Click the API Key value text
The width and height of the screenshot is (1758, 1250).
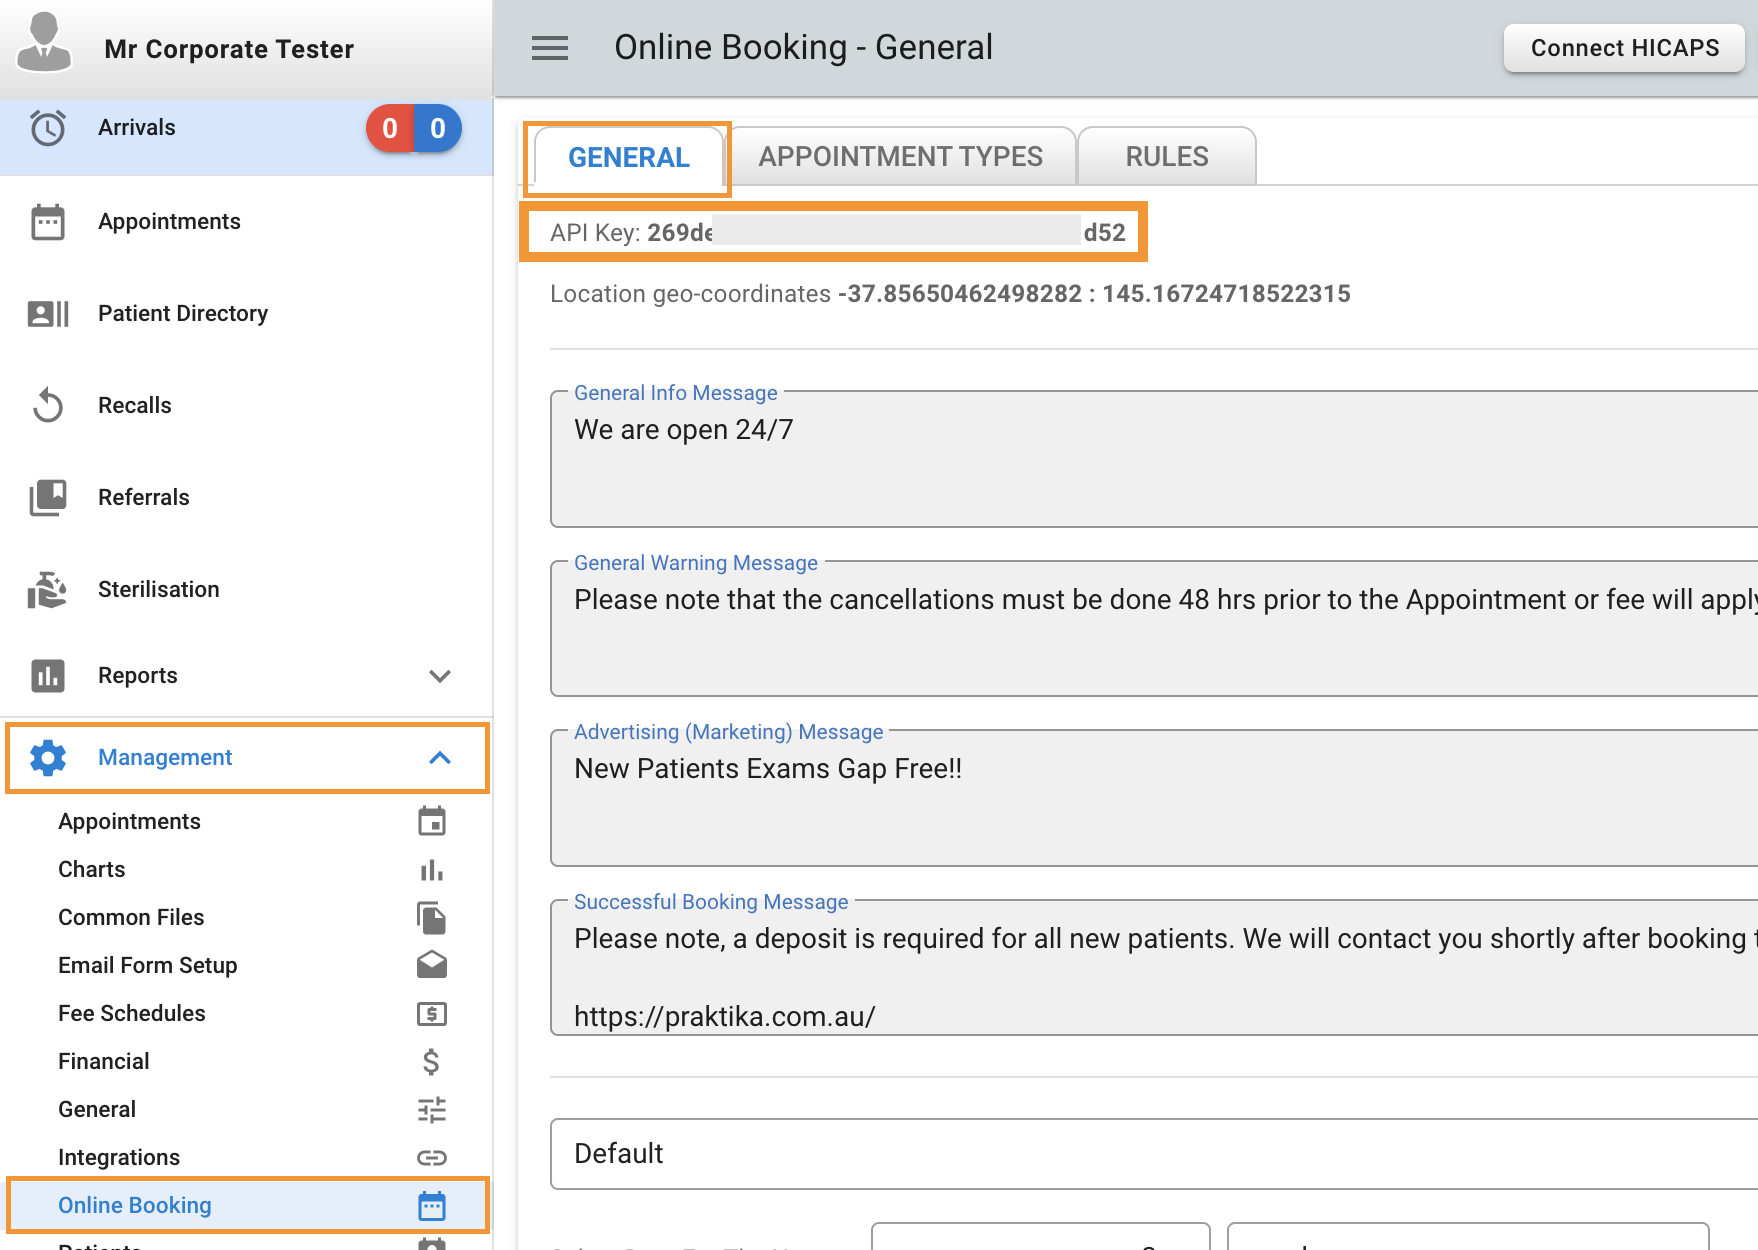886,232
